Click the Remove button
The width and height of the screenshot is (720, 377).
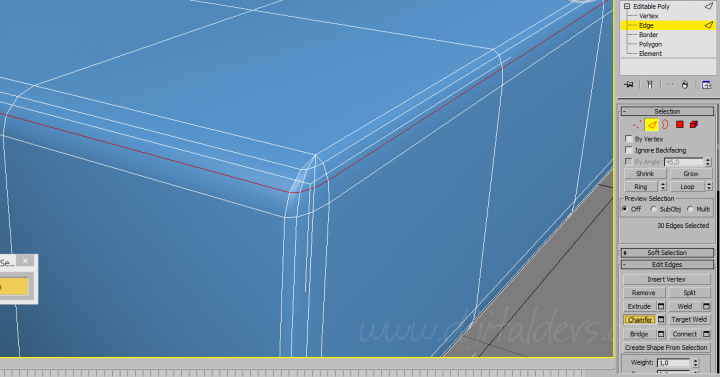(643, 293)
